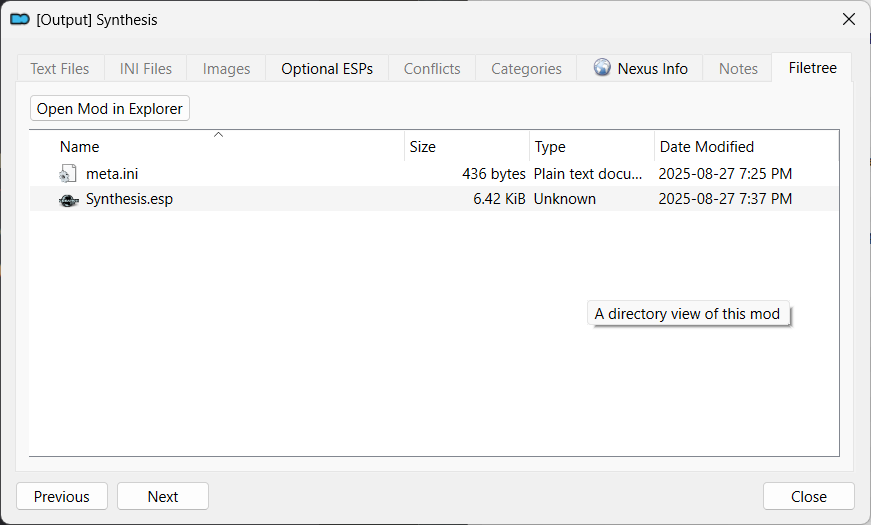
Task: Click the meta.ini file icon
Action: click(68, 174)
